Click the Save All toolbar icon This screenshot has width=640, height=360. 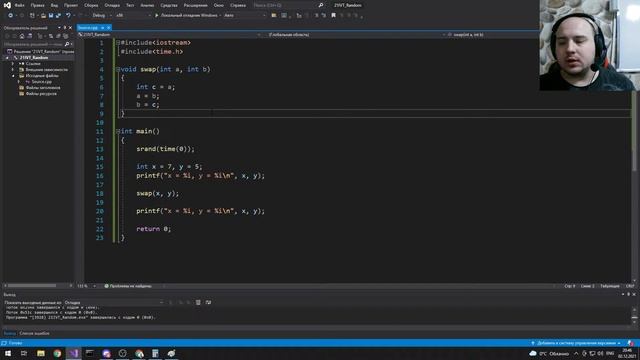58,16
